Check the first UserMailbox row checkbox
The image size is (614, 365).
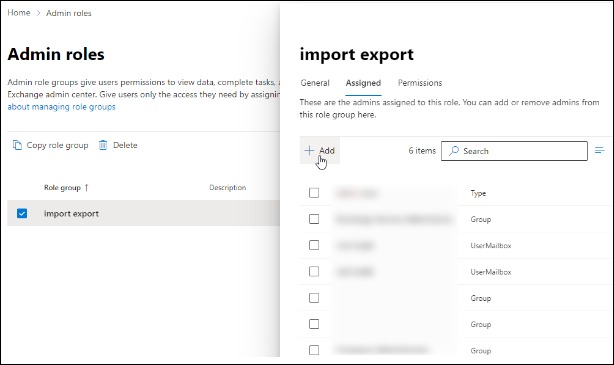tap(314, 245)
